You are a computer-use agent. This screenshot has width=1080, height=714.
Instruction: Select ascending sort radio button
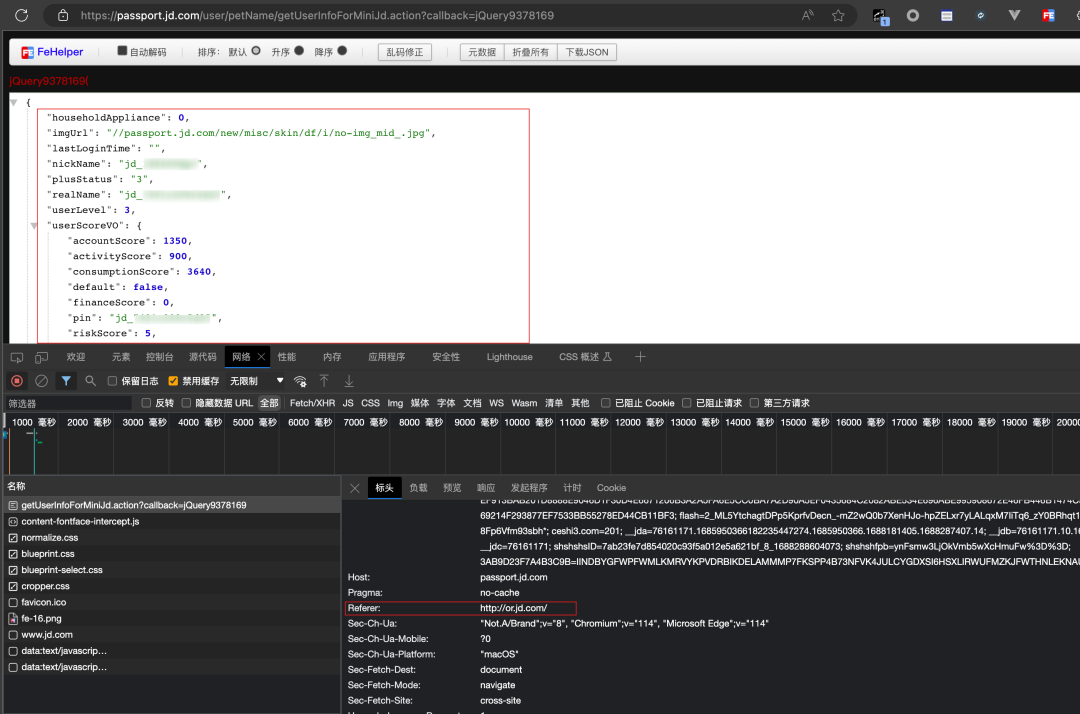click(x=299, y=51)
